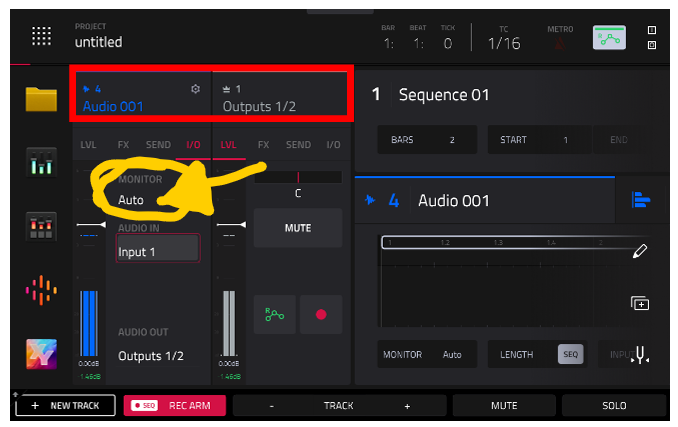
Task: Click the blue track view bars icon
Action: (x=641, y=200)
